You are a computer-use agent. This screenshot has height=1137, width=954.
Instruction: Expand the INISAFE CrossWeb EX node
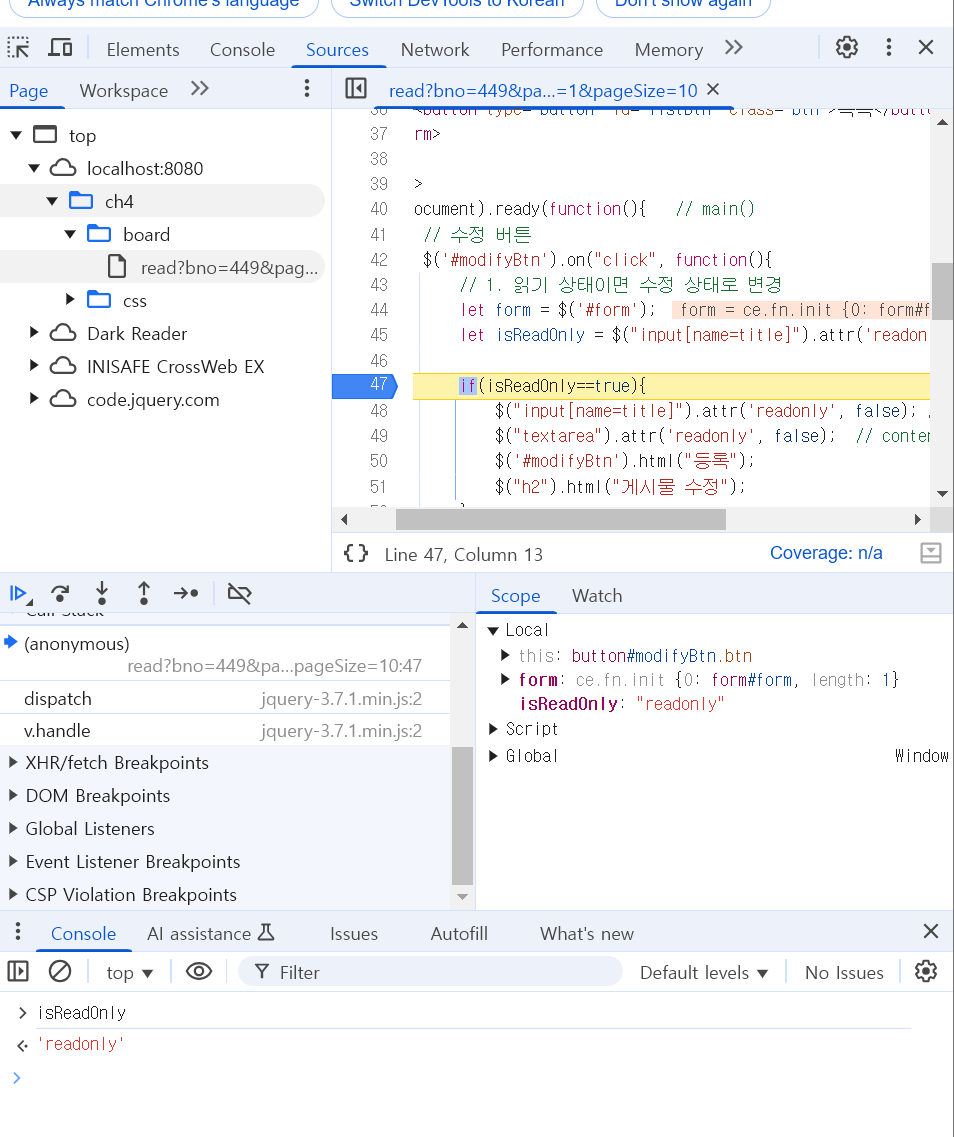(x=33, y=365)
